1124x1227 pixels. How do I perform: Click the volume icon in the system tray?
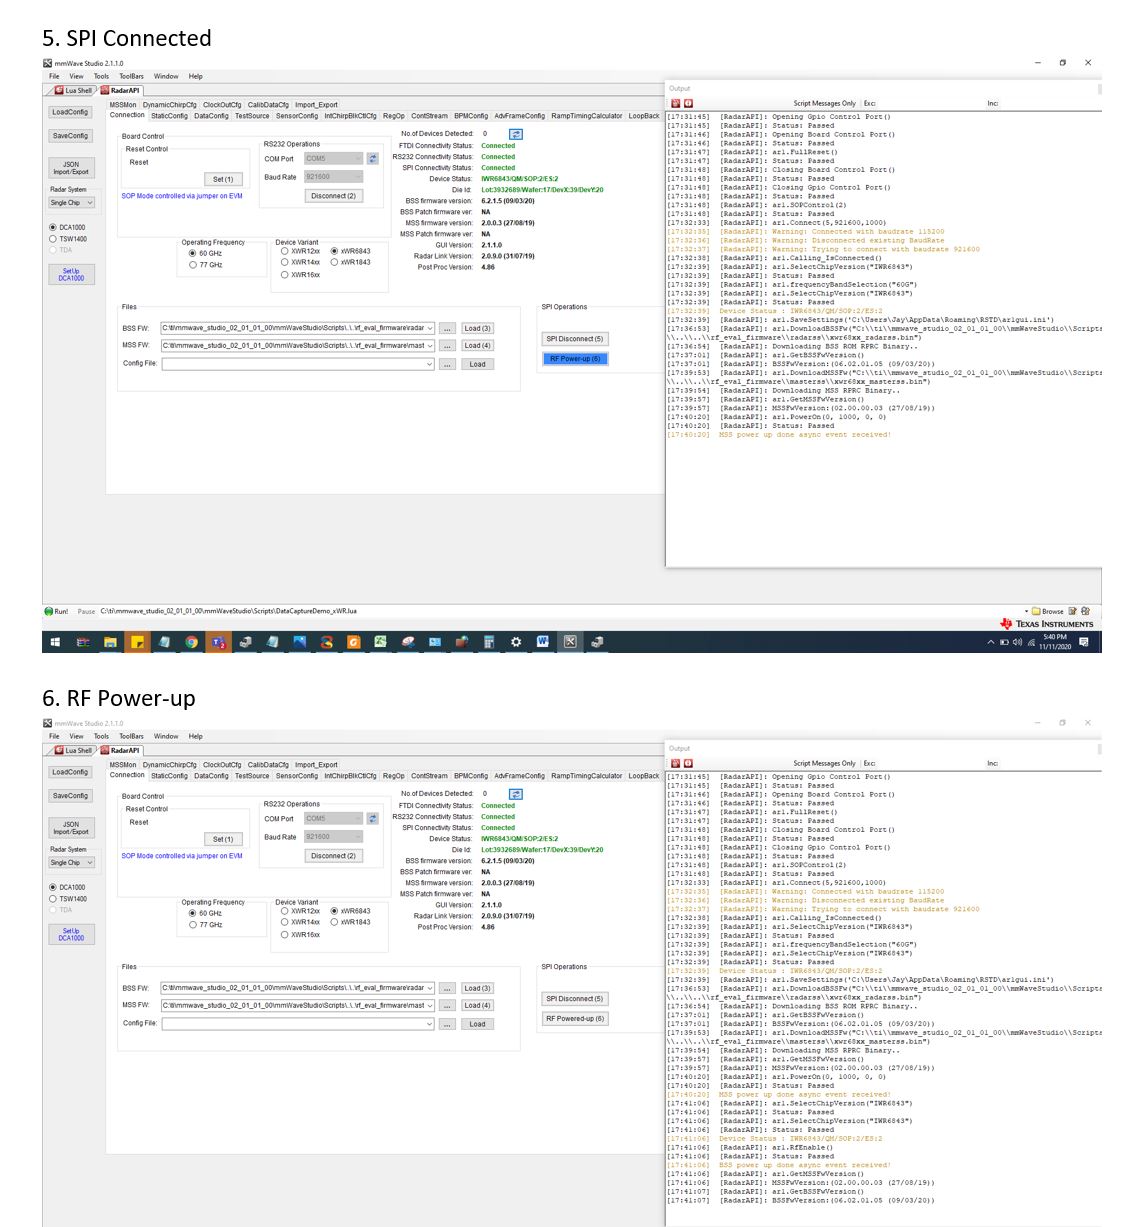pyautogui.click(x=1017, y=642)
